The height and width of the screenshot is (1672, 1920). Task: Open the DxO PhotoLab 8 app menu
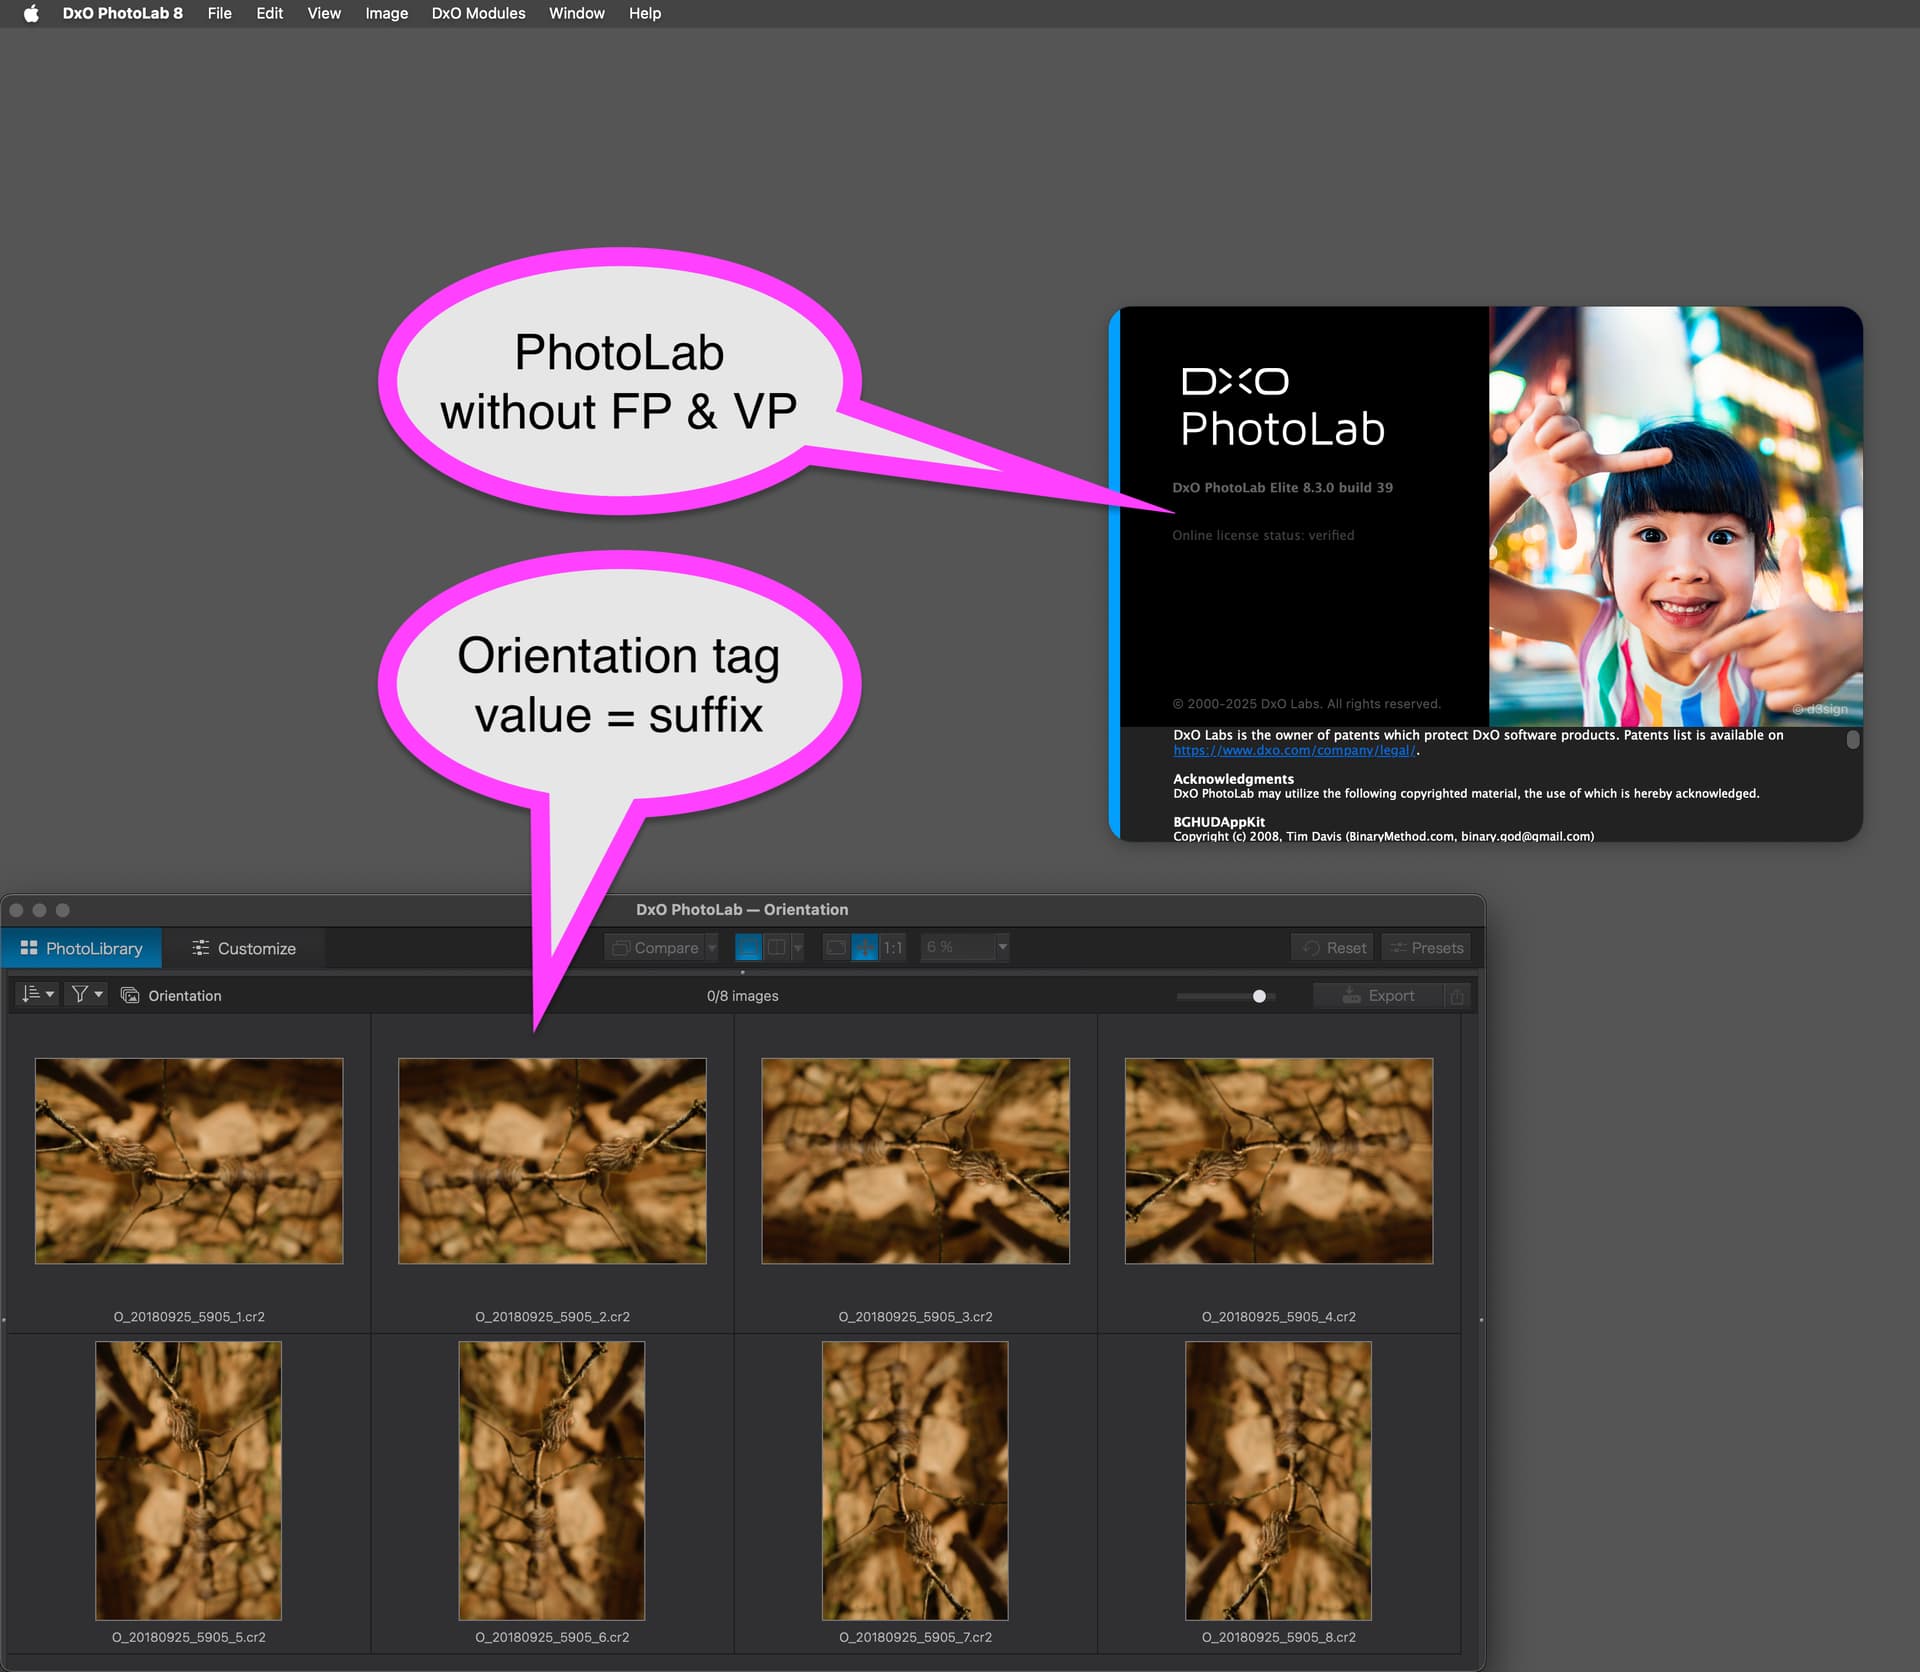click(x=122, y=13)
